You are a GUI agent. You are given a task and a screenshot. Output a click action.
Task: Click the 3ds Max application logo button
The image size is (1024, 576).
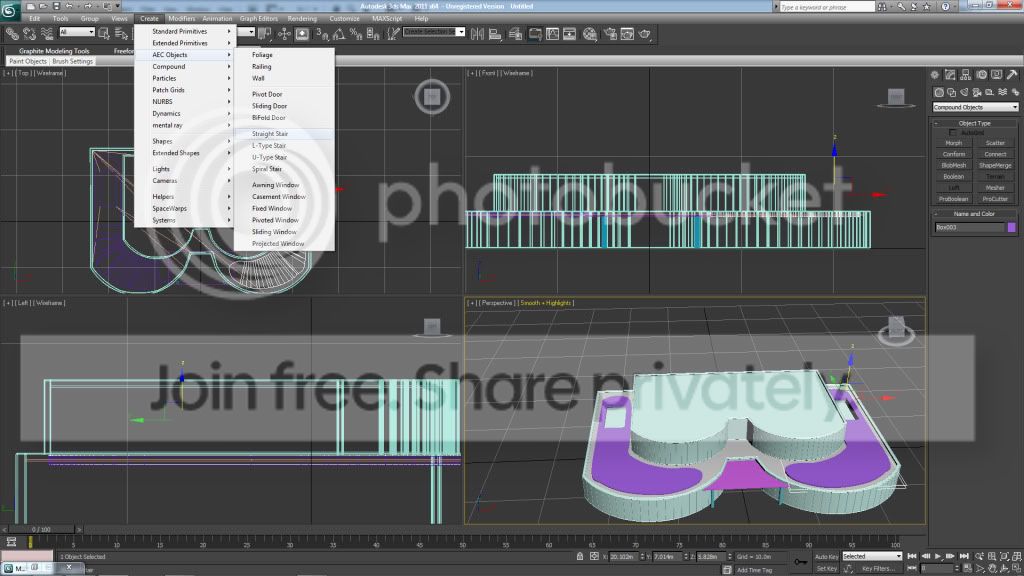click(9, 9)
